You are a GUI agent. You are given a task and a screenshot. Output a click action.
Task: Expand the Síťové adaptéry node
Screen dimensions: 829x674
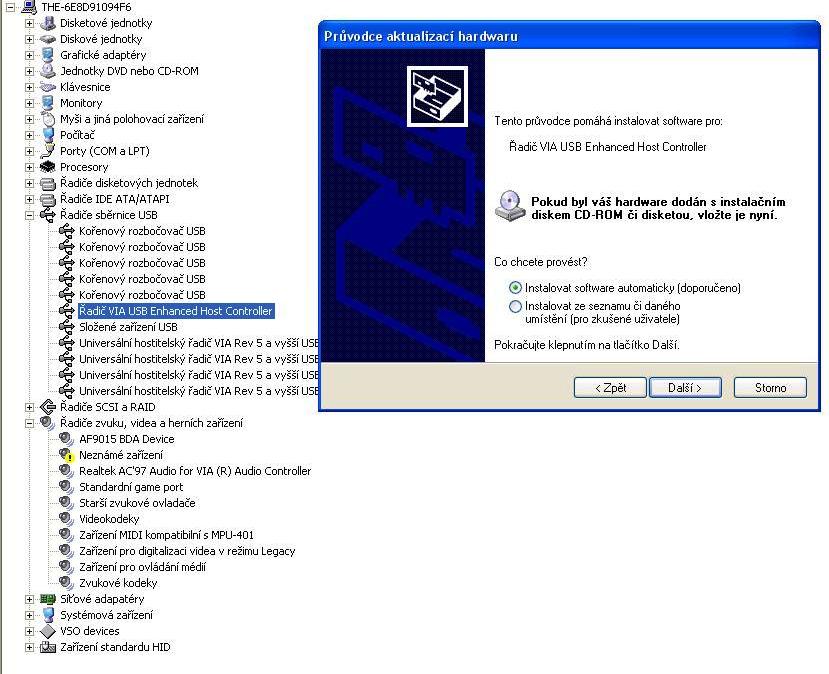(x=29, y=599)
